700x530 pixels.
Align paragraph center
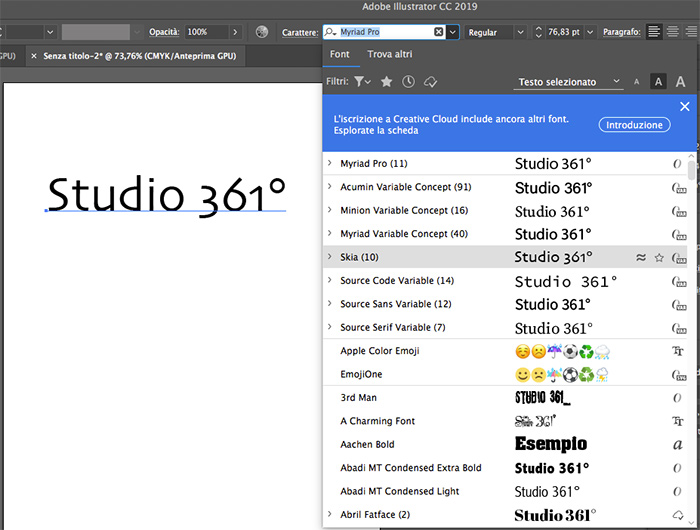point(672,32)
